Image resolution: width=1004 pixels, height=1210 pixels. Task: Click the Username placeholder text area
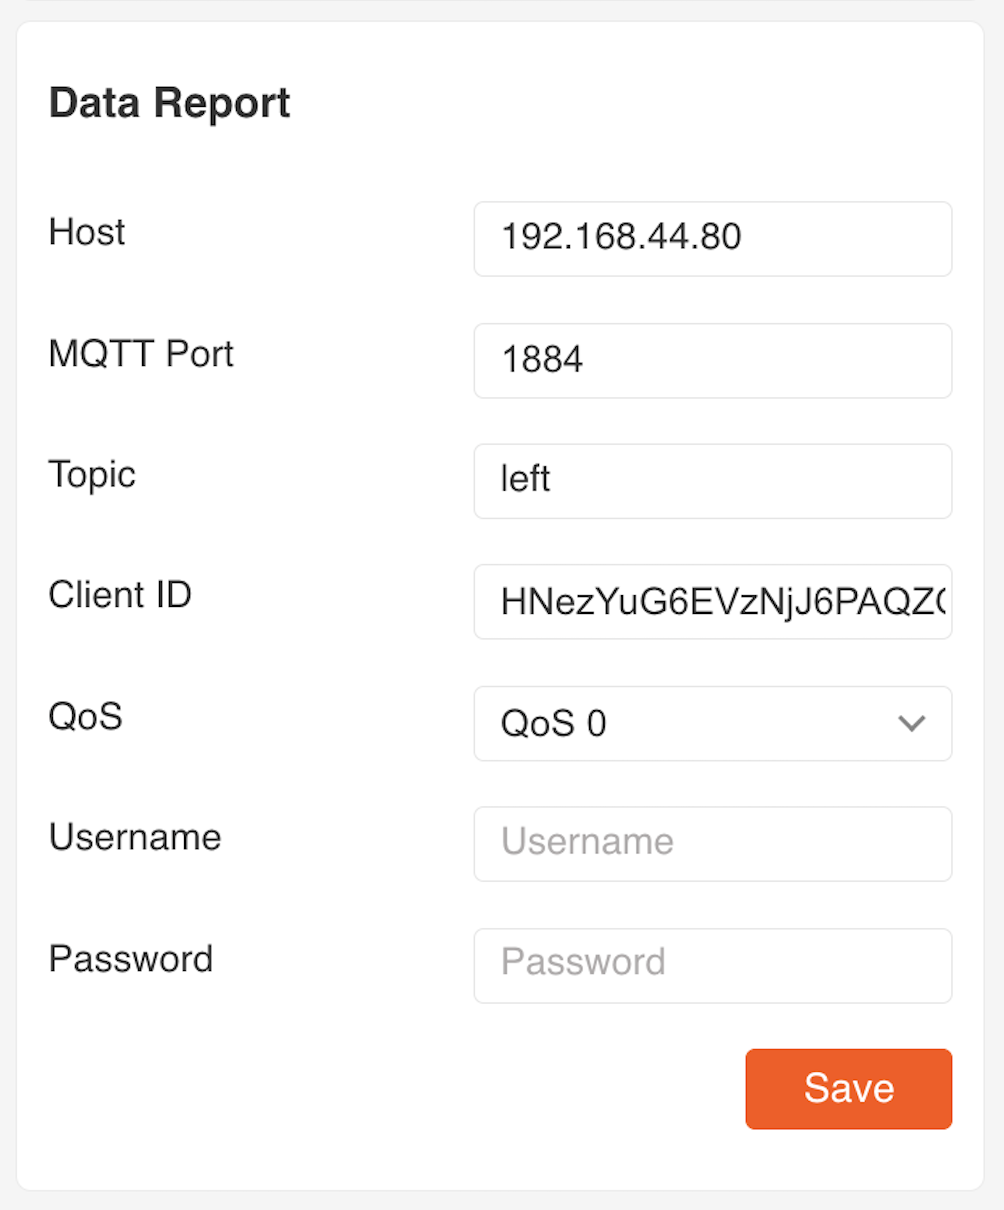[x=587, y=843]
